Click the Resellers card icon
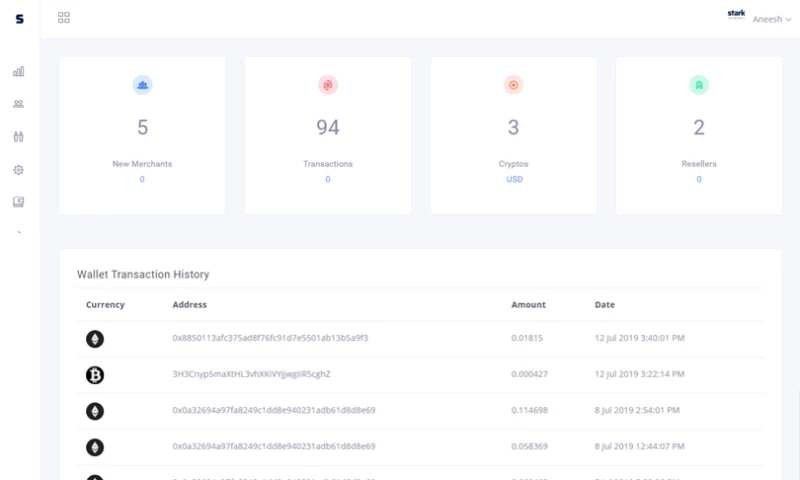The height and width of the screenshot is (480, 800). point(699,85)
